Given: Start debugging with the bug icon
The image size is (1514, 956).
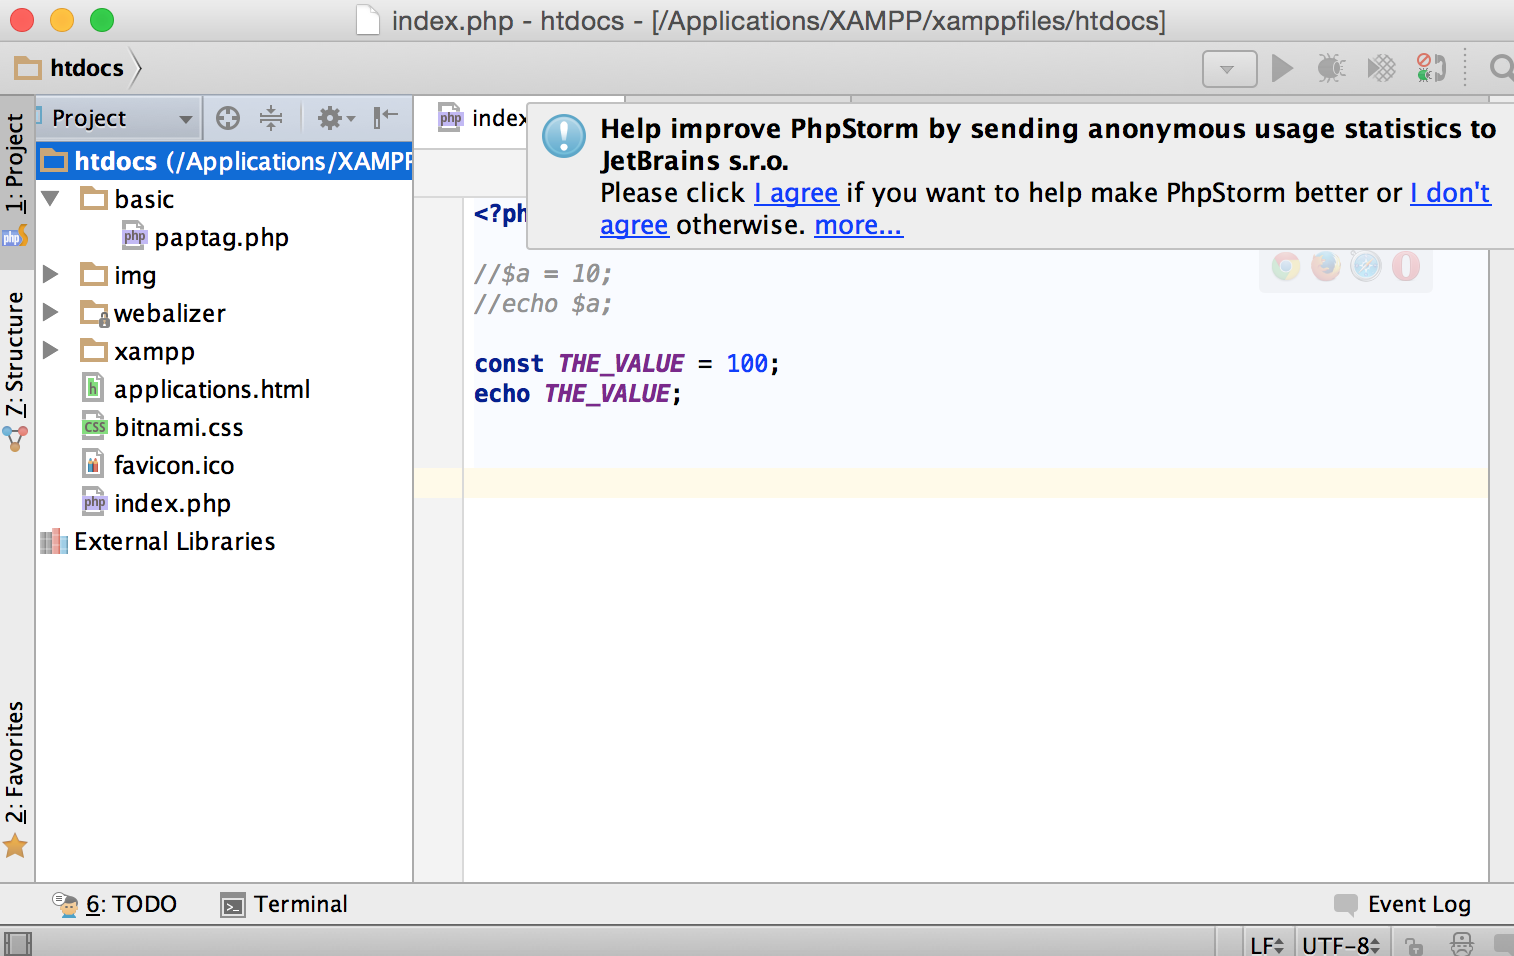Looking at the screenshot, I should click(x=1331, y=68).
